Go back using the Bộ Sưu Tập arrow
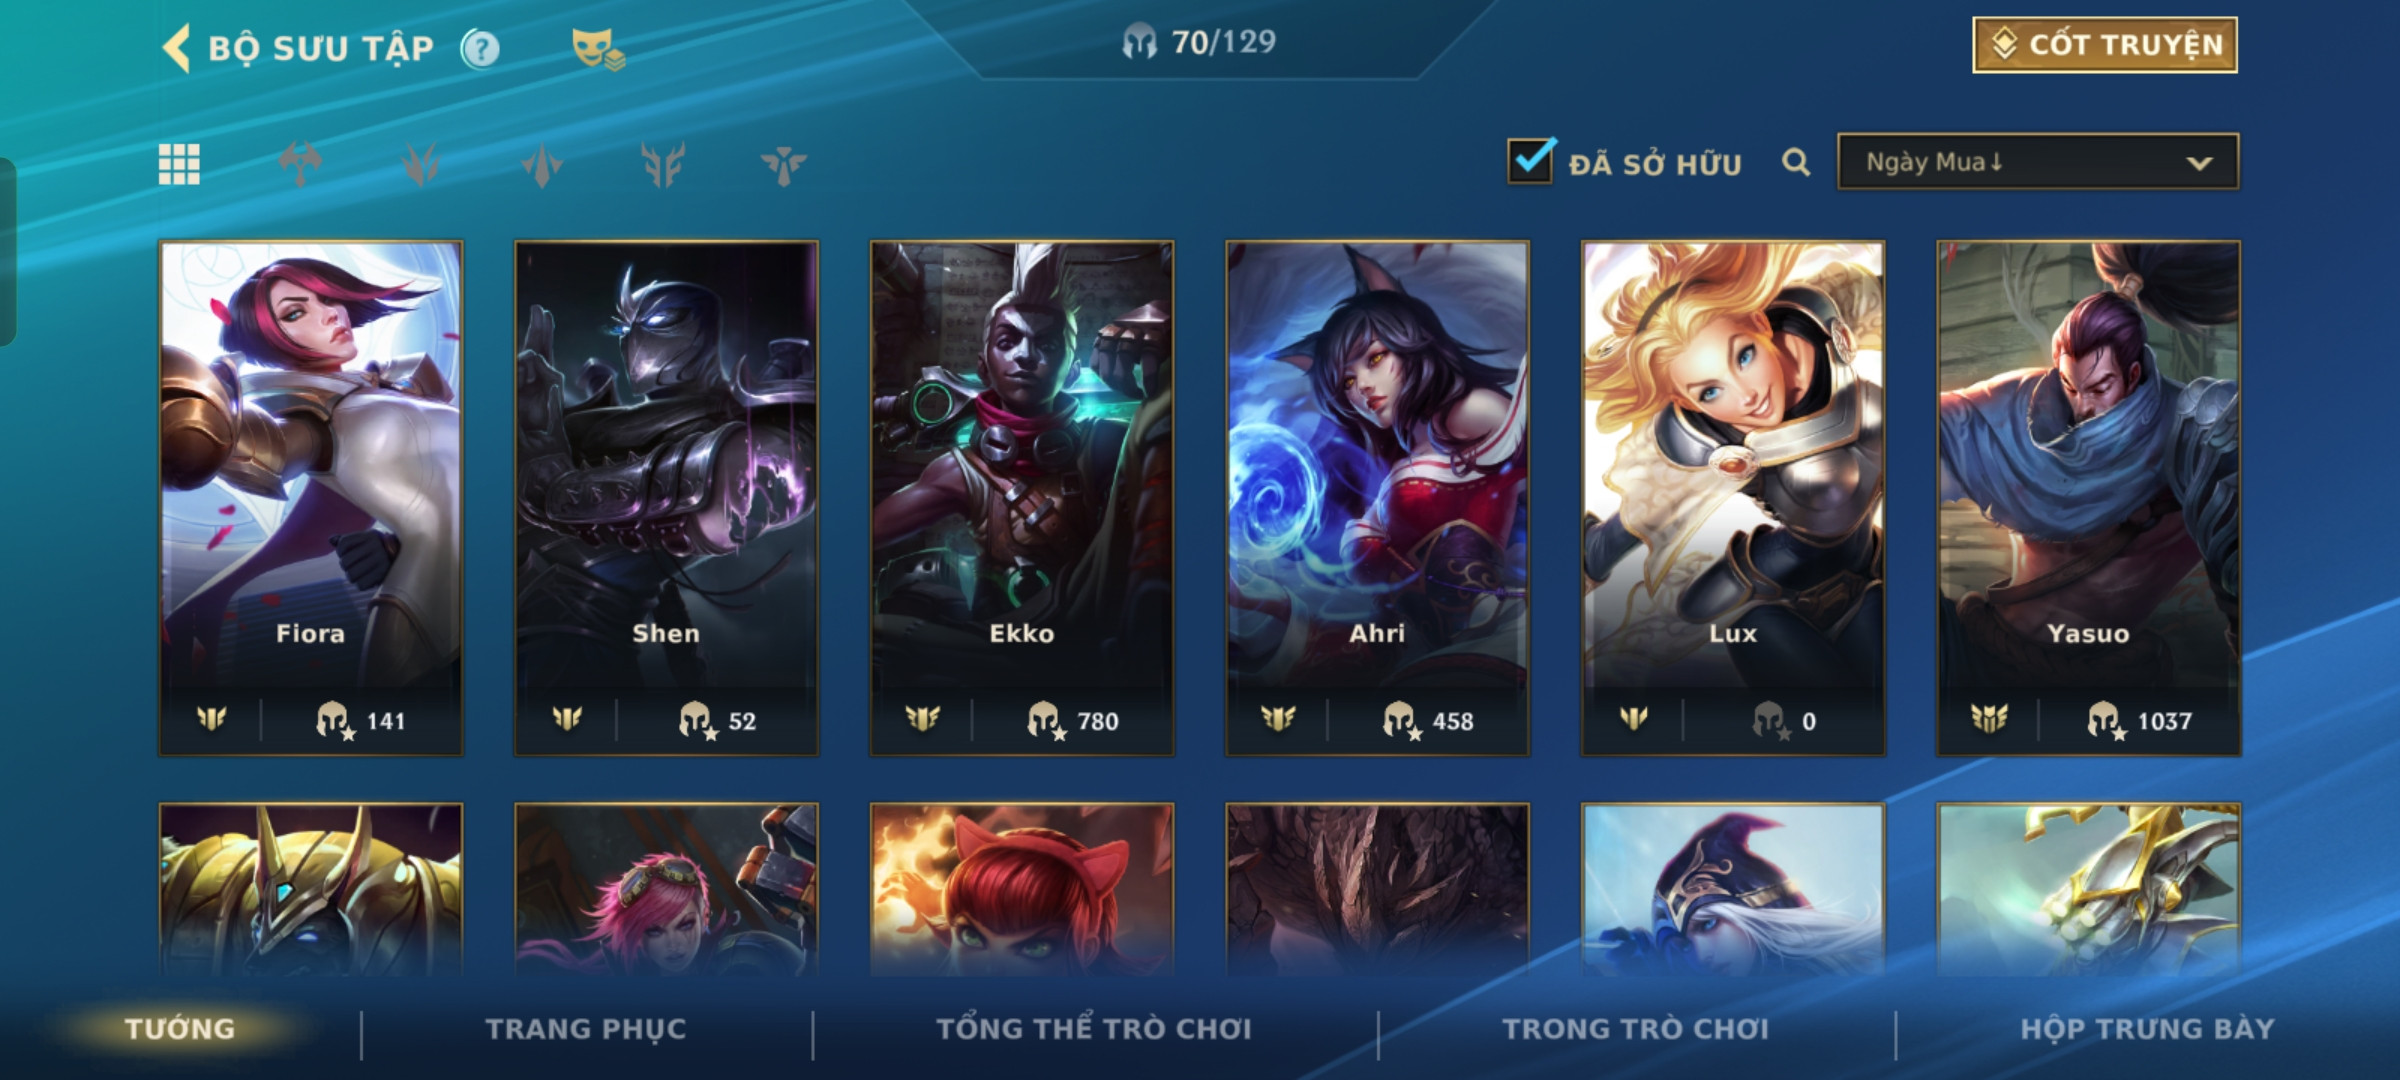 click(177, 48)
